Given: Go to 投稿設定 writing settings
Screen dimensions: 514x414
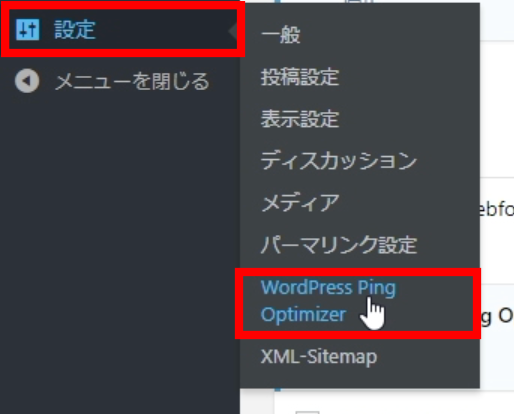Looking at the screenshot, I should (x=300, y=77).
